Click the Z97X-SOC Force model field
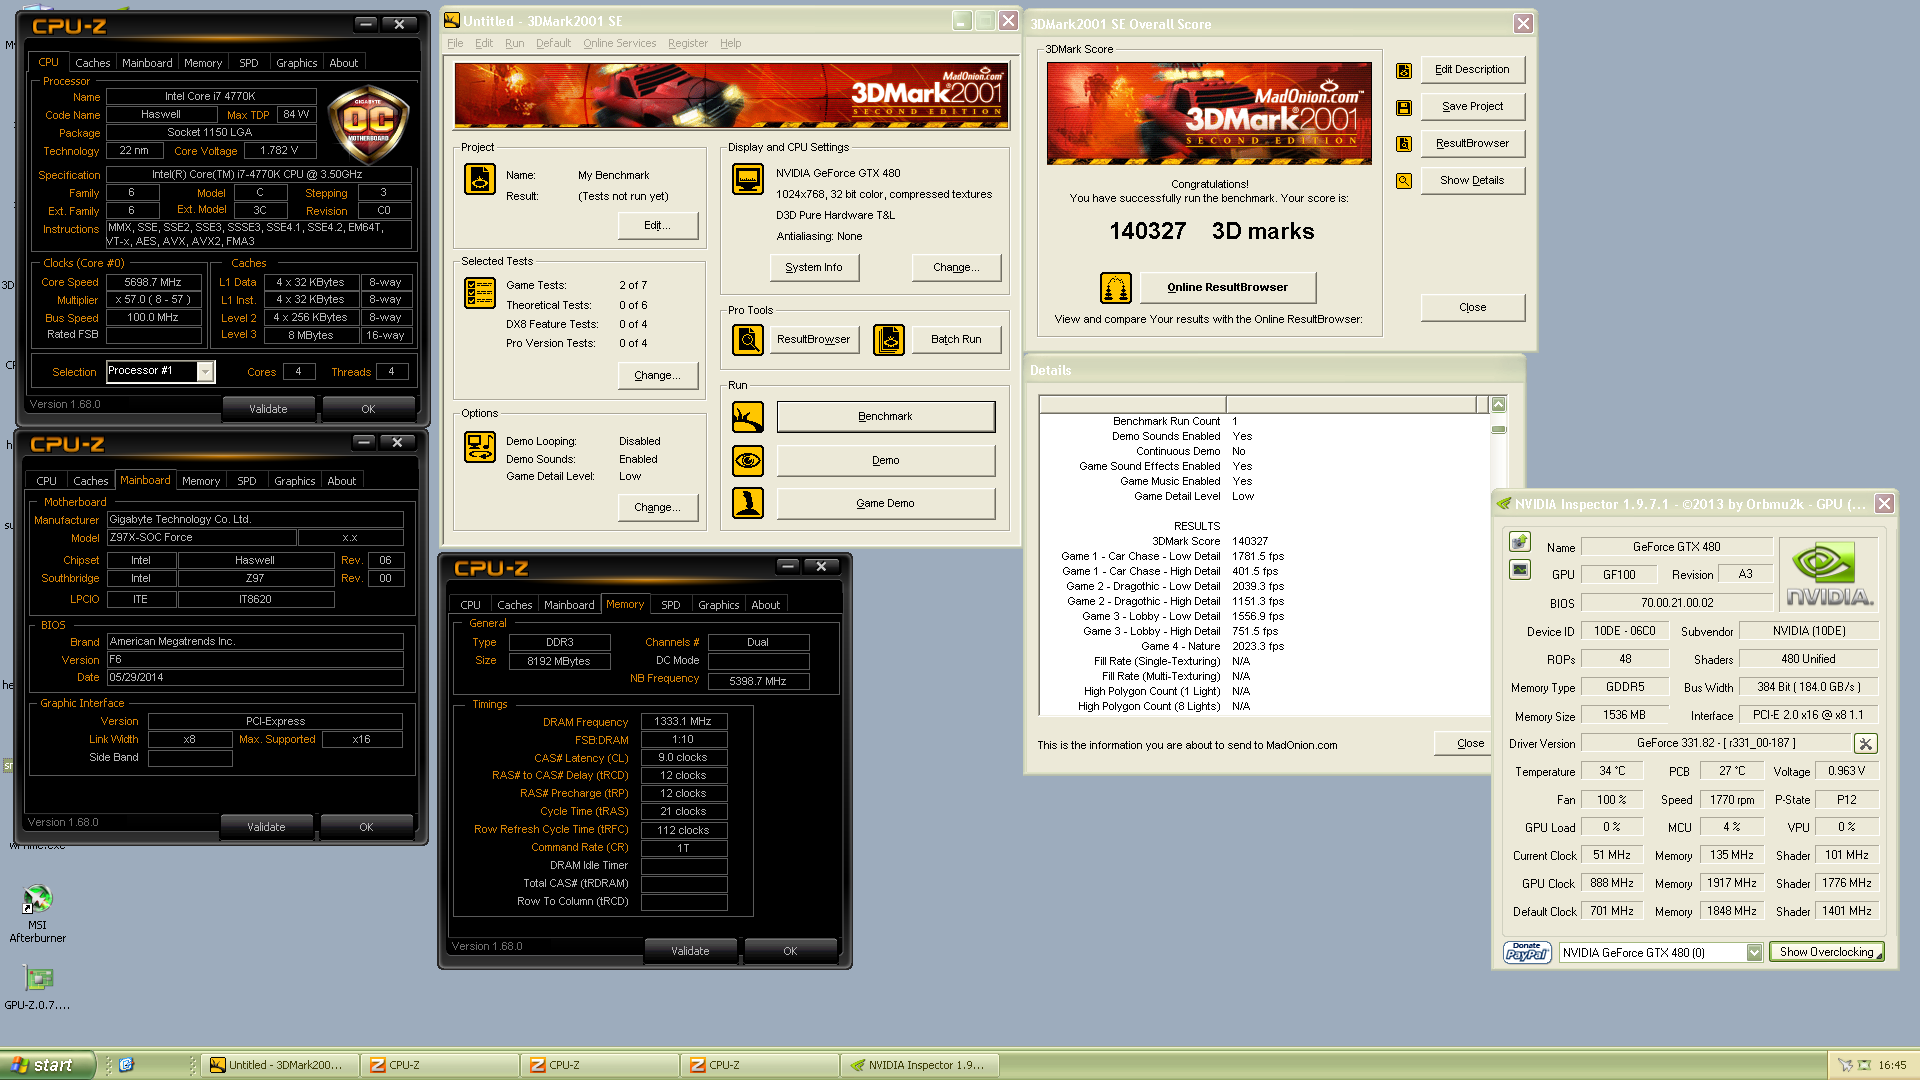1920x1080 pixels. tap(201, 538)
